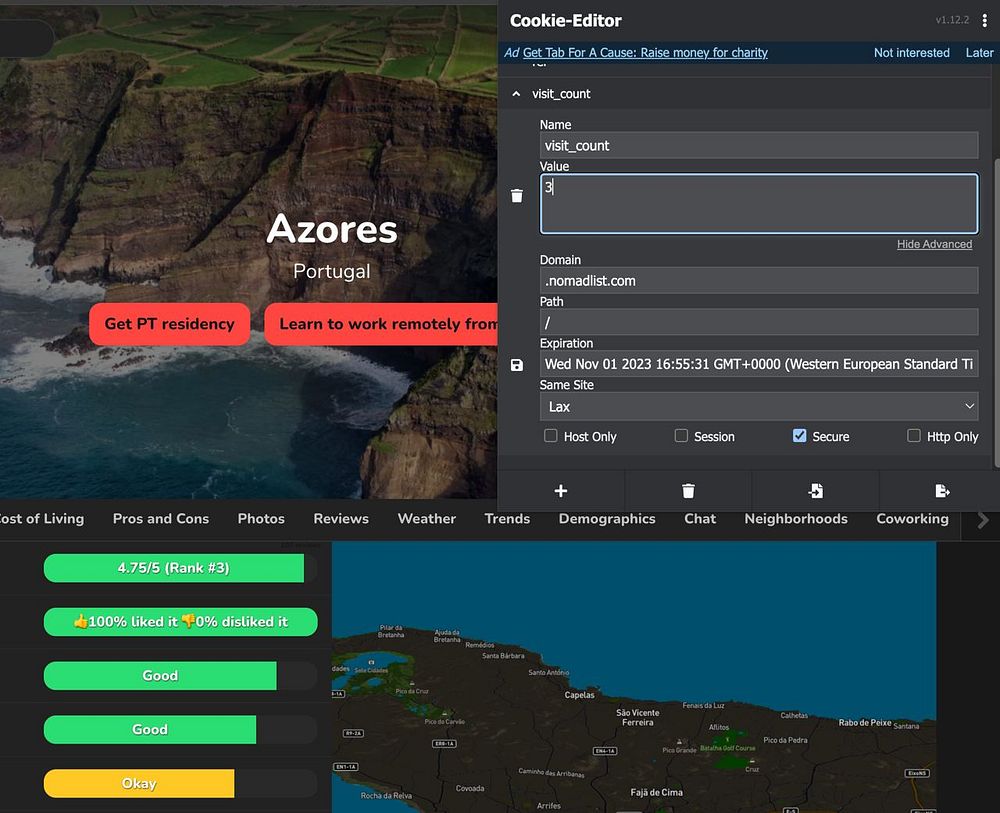
Task: Enable the Host Only checkbox
Action: coord(551,436)
